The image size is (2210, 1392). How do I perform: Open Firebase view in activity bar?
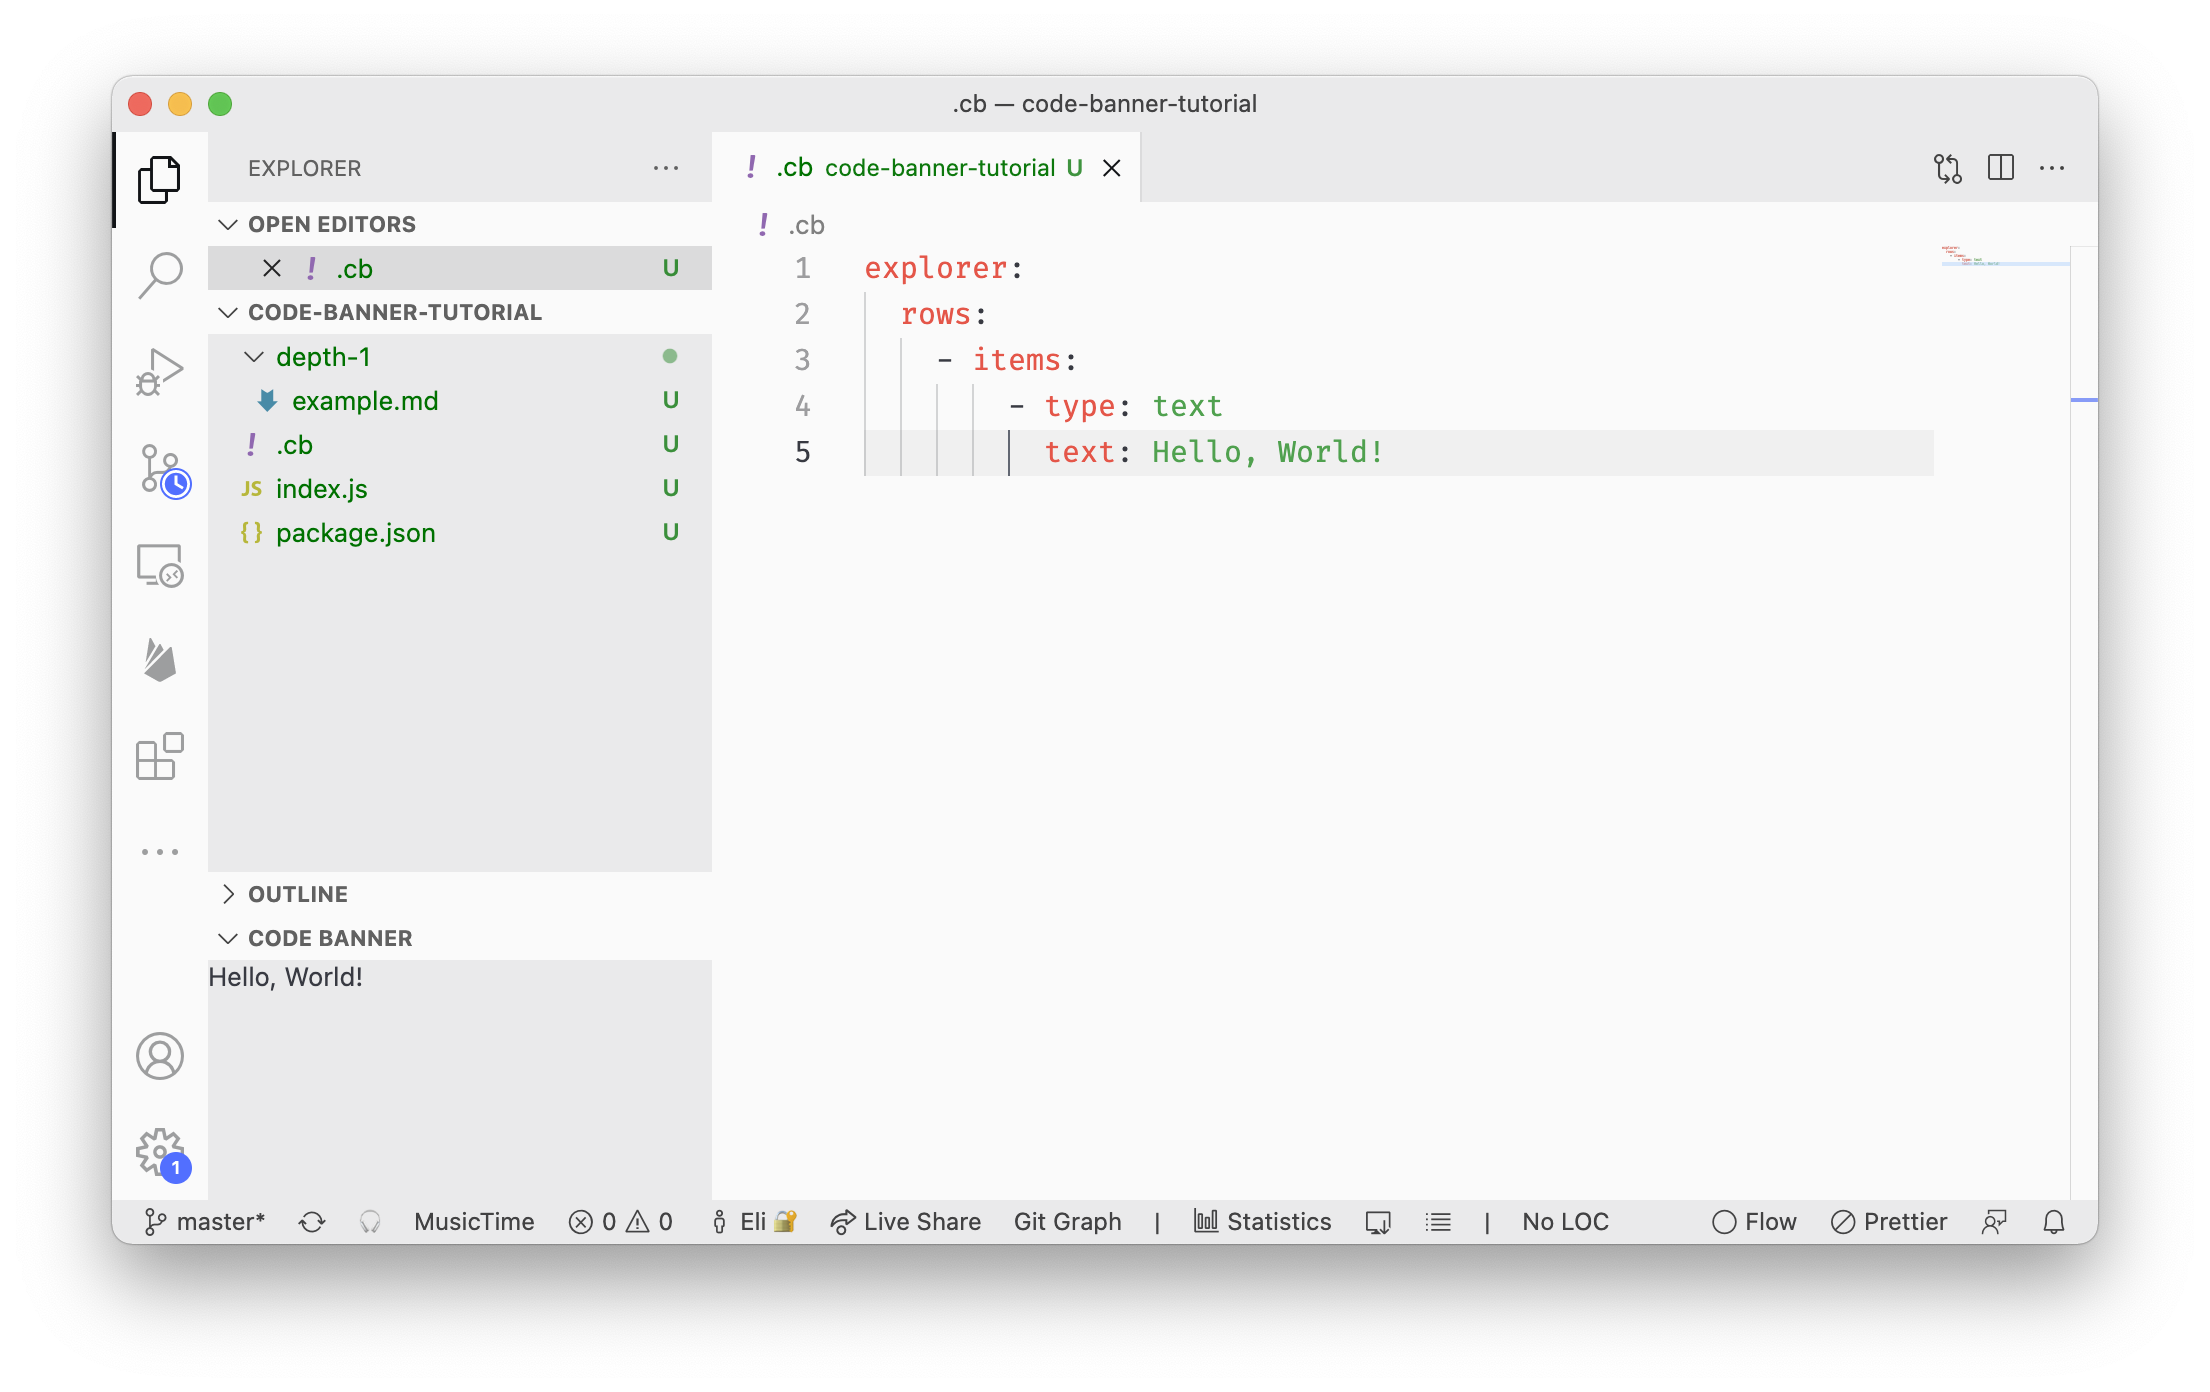160,660
